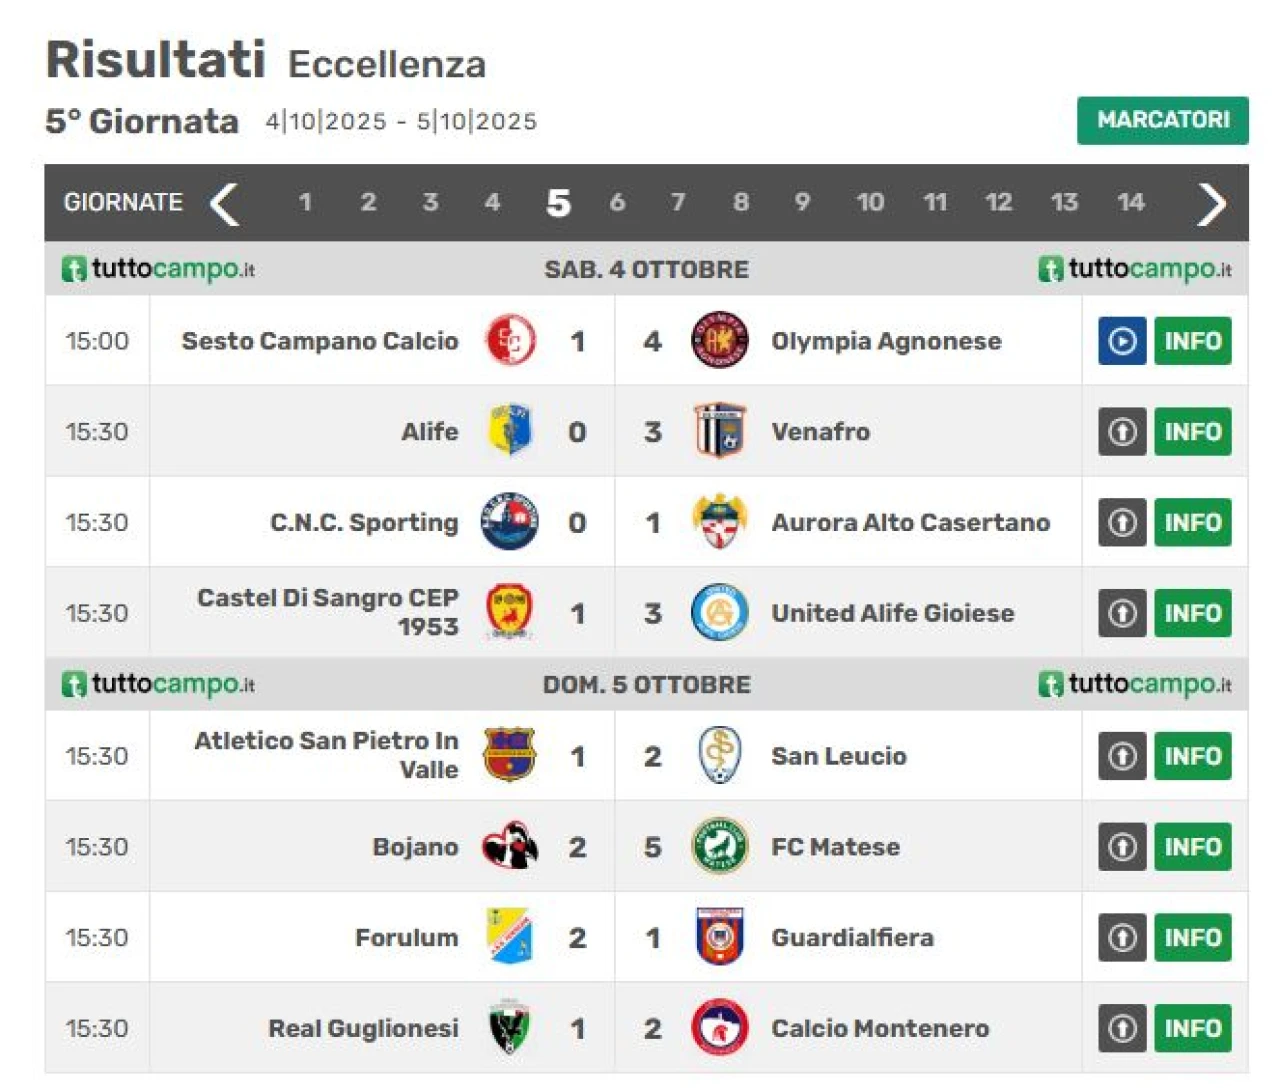Viewport: 1280px width, 1091px height.
Task: Open the MARCATORI button
Action: point(1162,120)
